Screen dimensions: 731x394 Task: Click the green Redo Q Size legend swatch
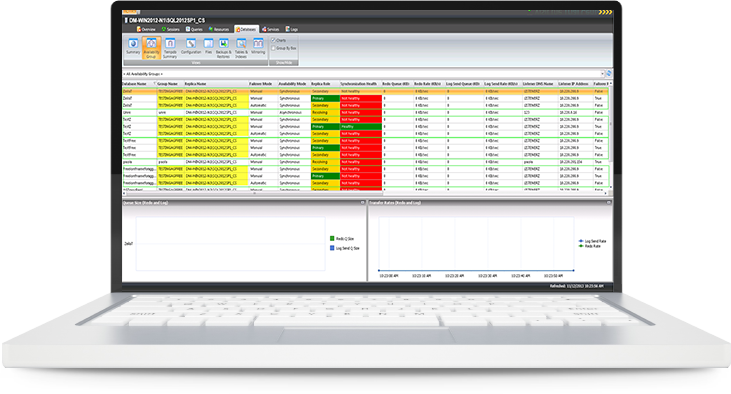click(332, 239)
